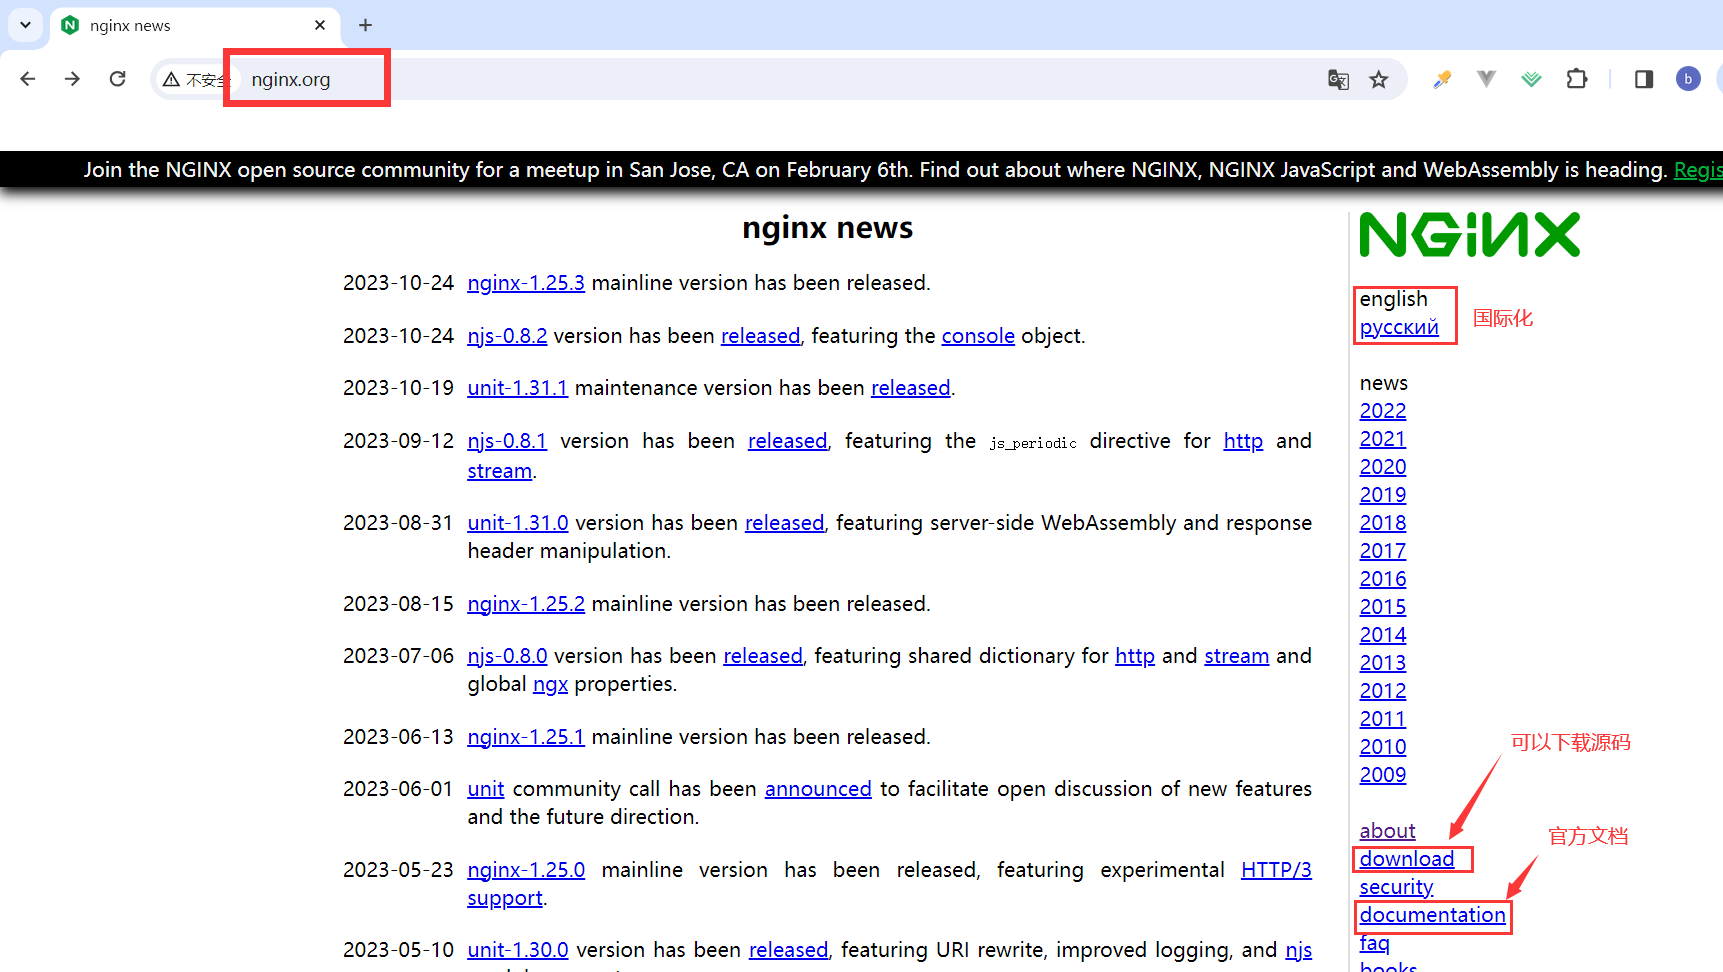
Task: Open the unit-1.30.0 link
Action: [x=518, y=950]
